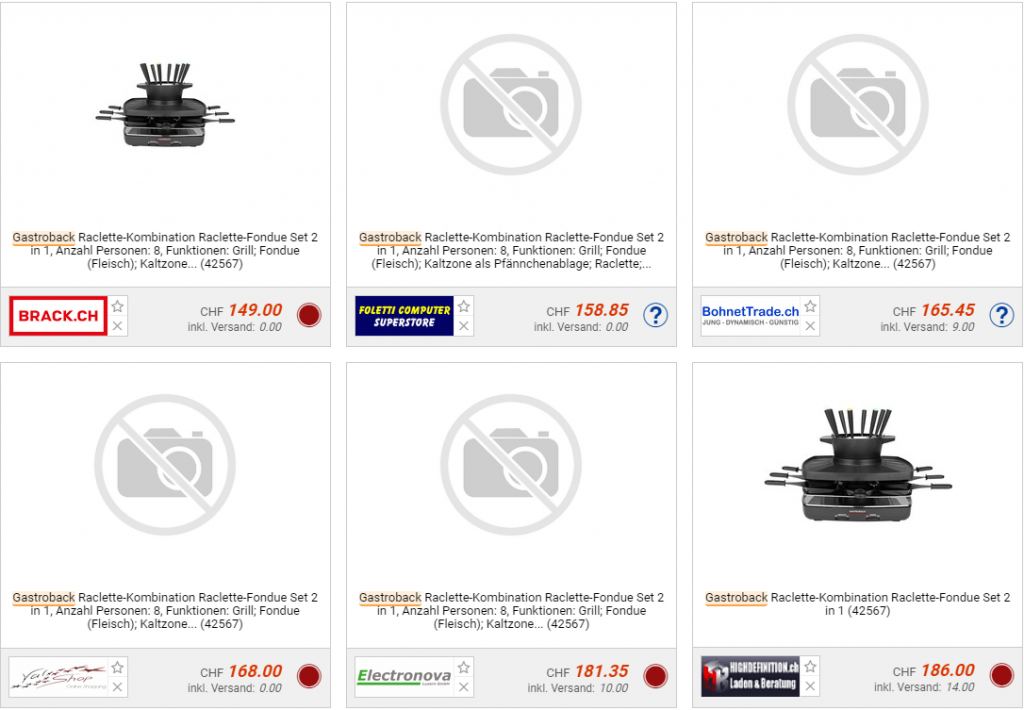The width and height of the screenshot is (1024, 710).
Task: Open the HIGHDEFINITION.ch shop logo
Action: click(x=750, y=676)
